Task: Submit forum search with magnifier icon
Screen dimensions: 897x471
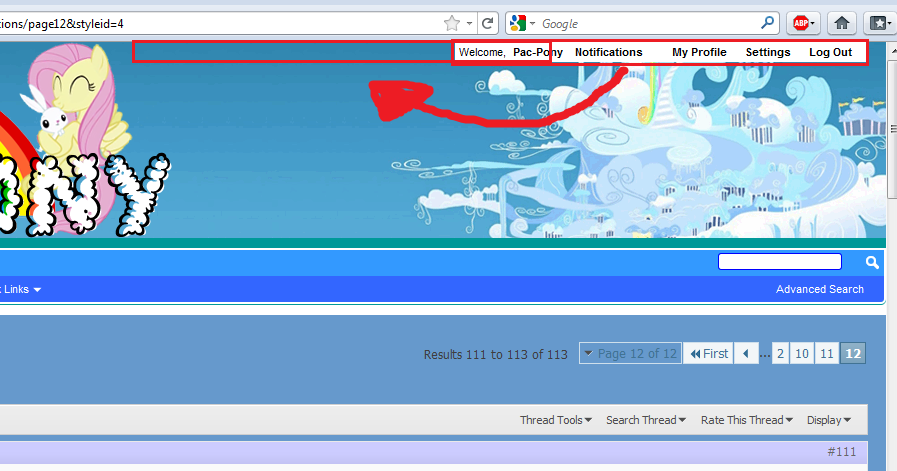Action: click(x=872, y=262)
